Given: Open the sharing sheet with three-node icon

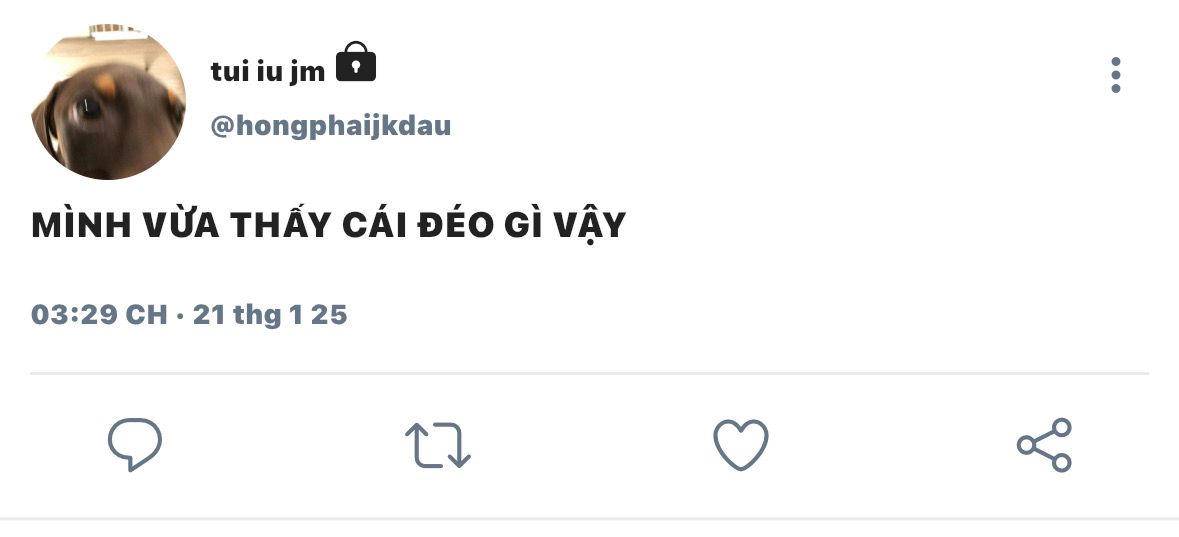Looking at the screenshot, I should point(1044,444).
